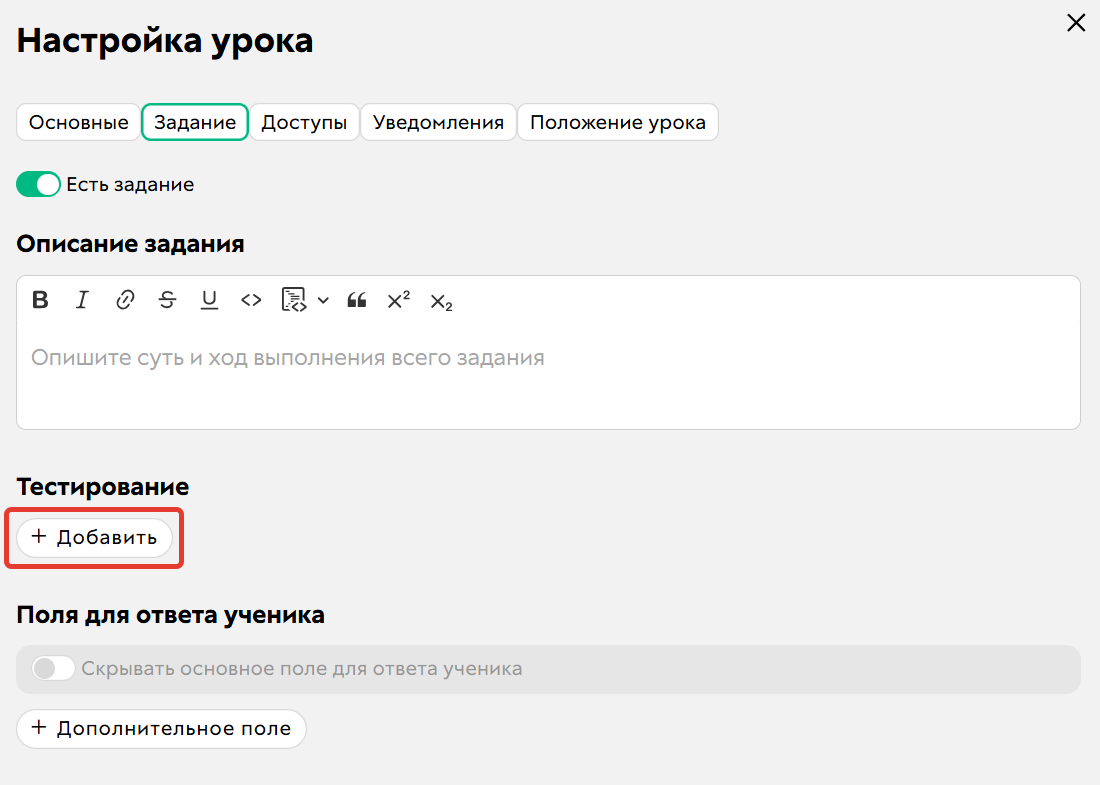
Task: Insert a blockquote using the quote icon
Action: pyautogui.click(x=356, y=299)
